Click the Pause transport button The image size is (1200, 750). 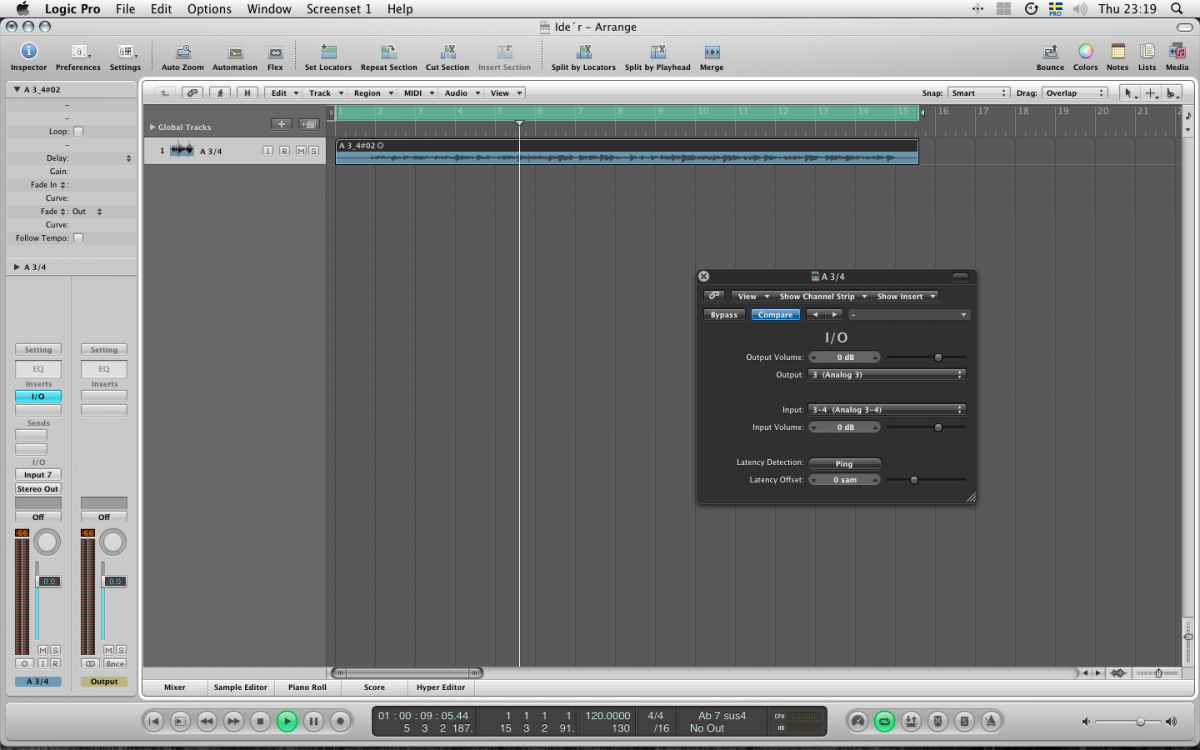click(313, 721)
